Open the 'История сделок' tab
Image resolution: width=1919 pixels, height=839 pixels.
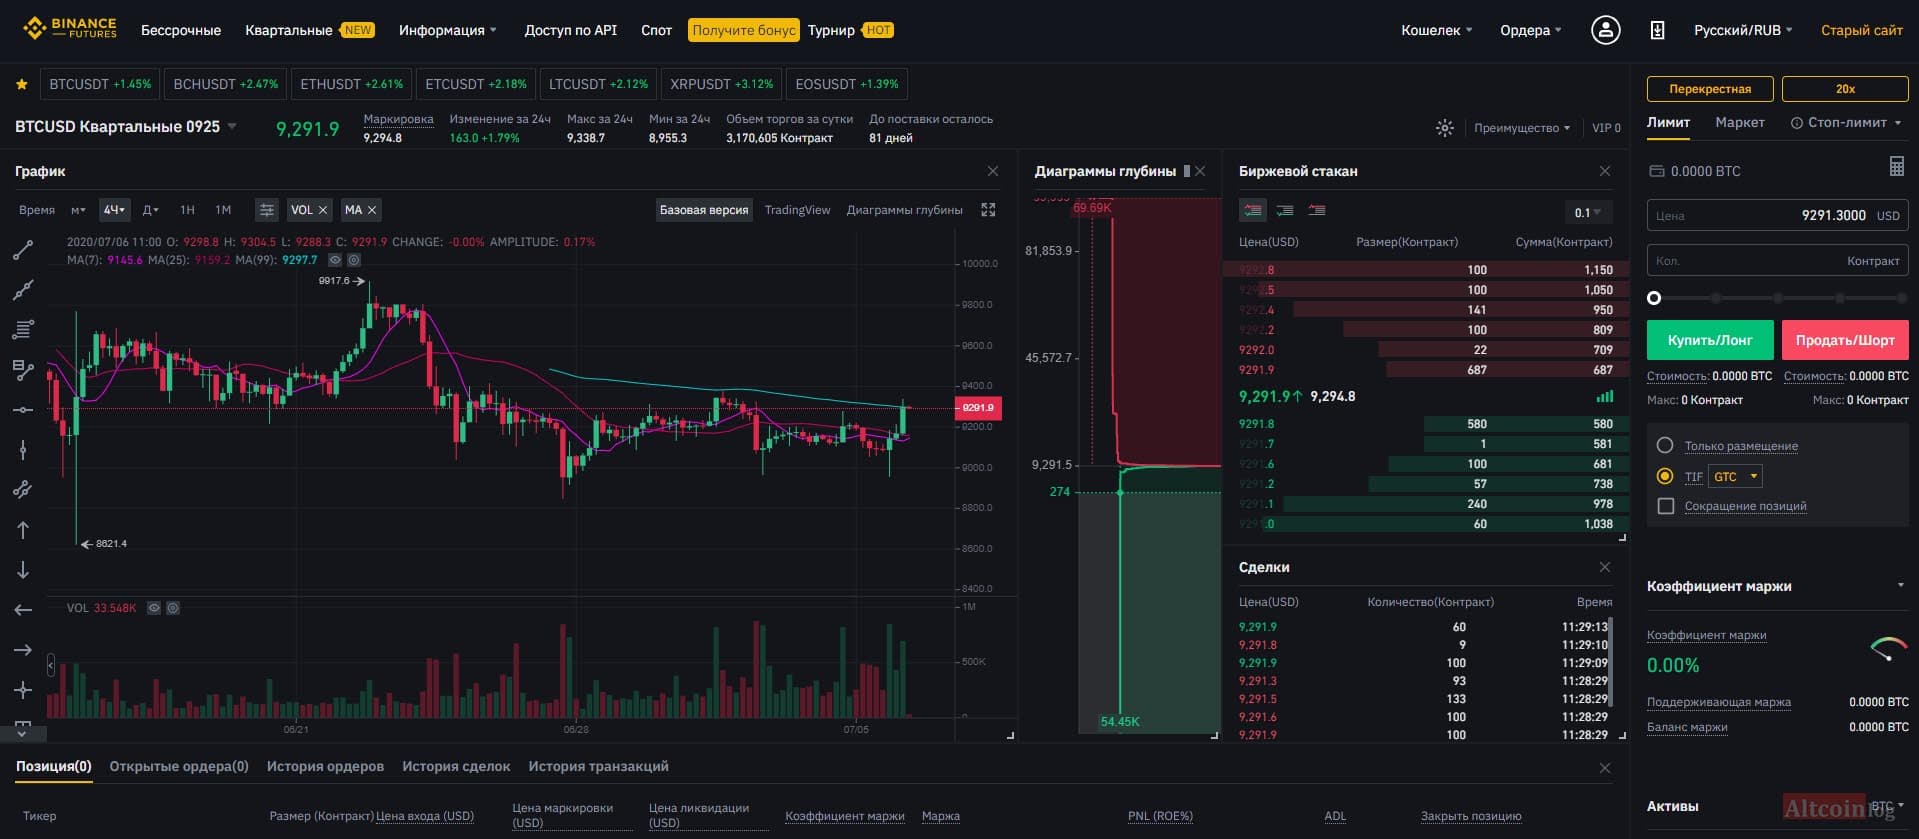pyautogui.click(x=456, y=766)
